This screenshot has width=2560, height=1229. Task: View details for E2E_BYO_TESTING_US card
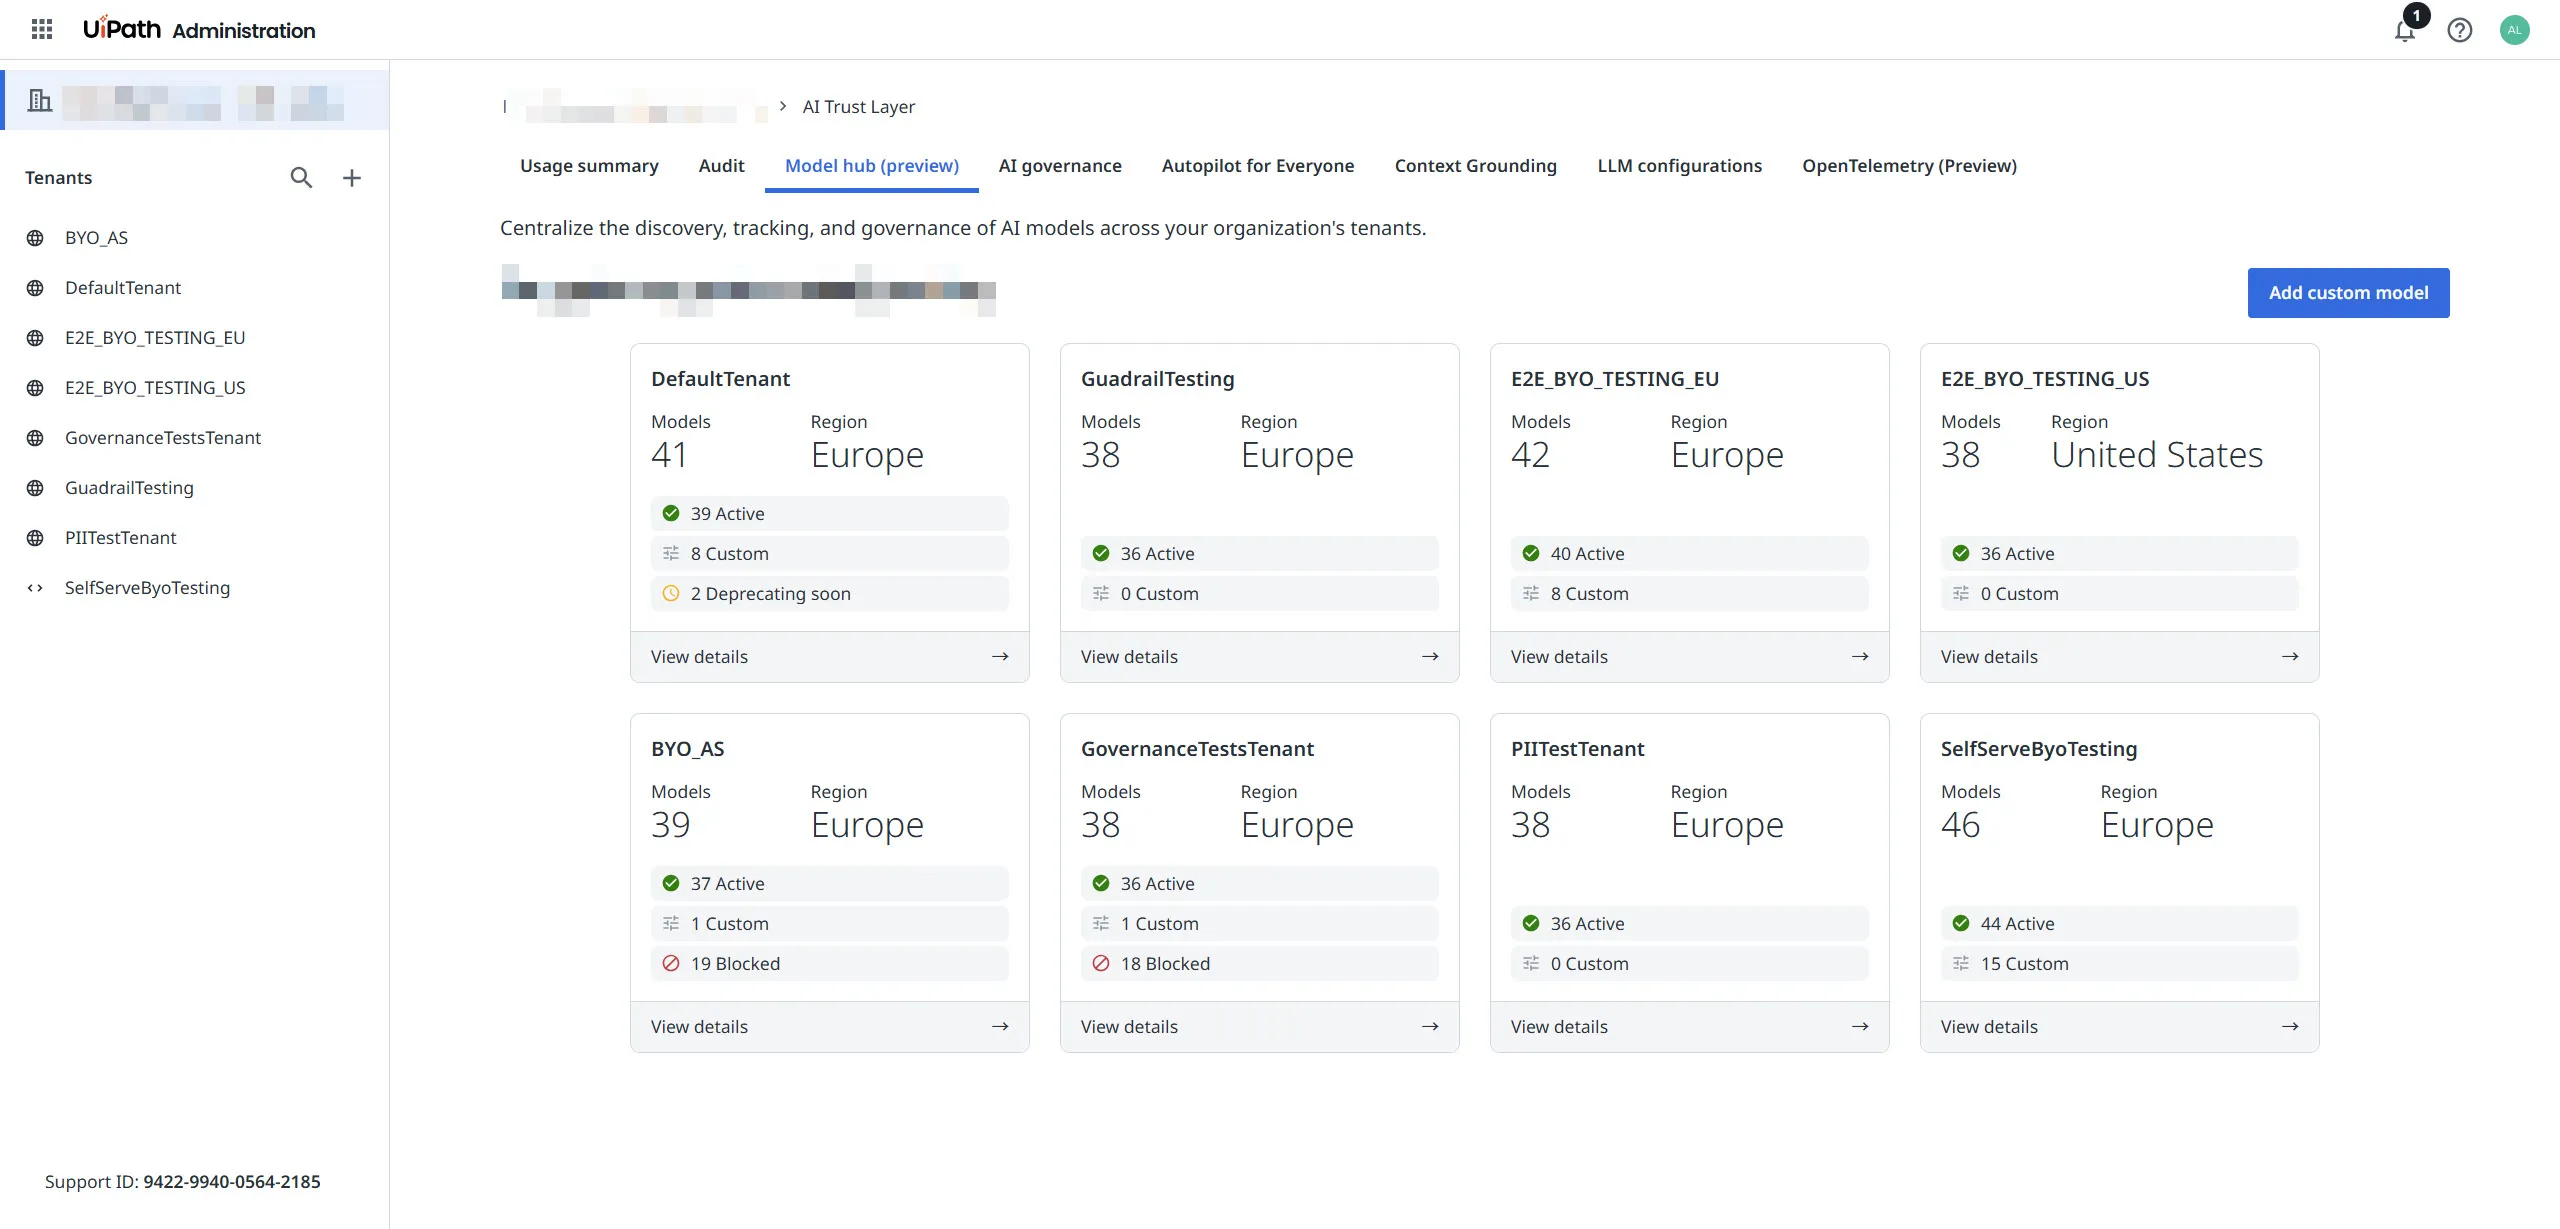(x=2120, y=657)
